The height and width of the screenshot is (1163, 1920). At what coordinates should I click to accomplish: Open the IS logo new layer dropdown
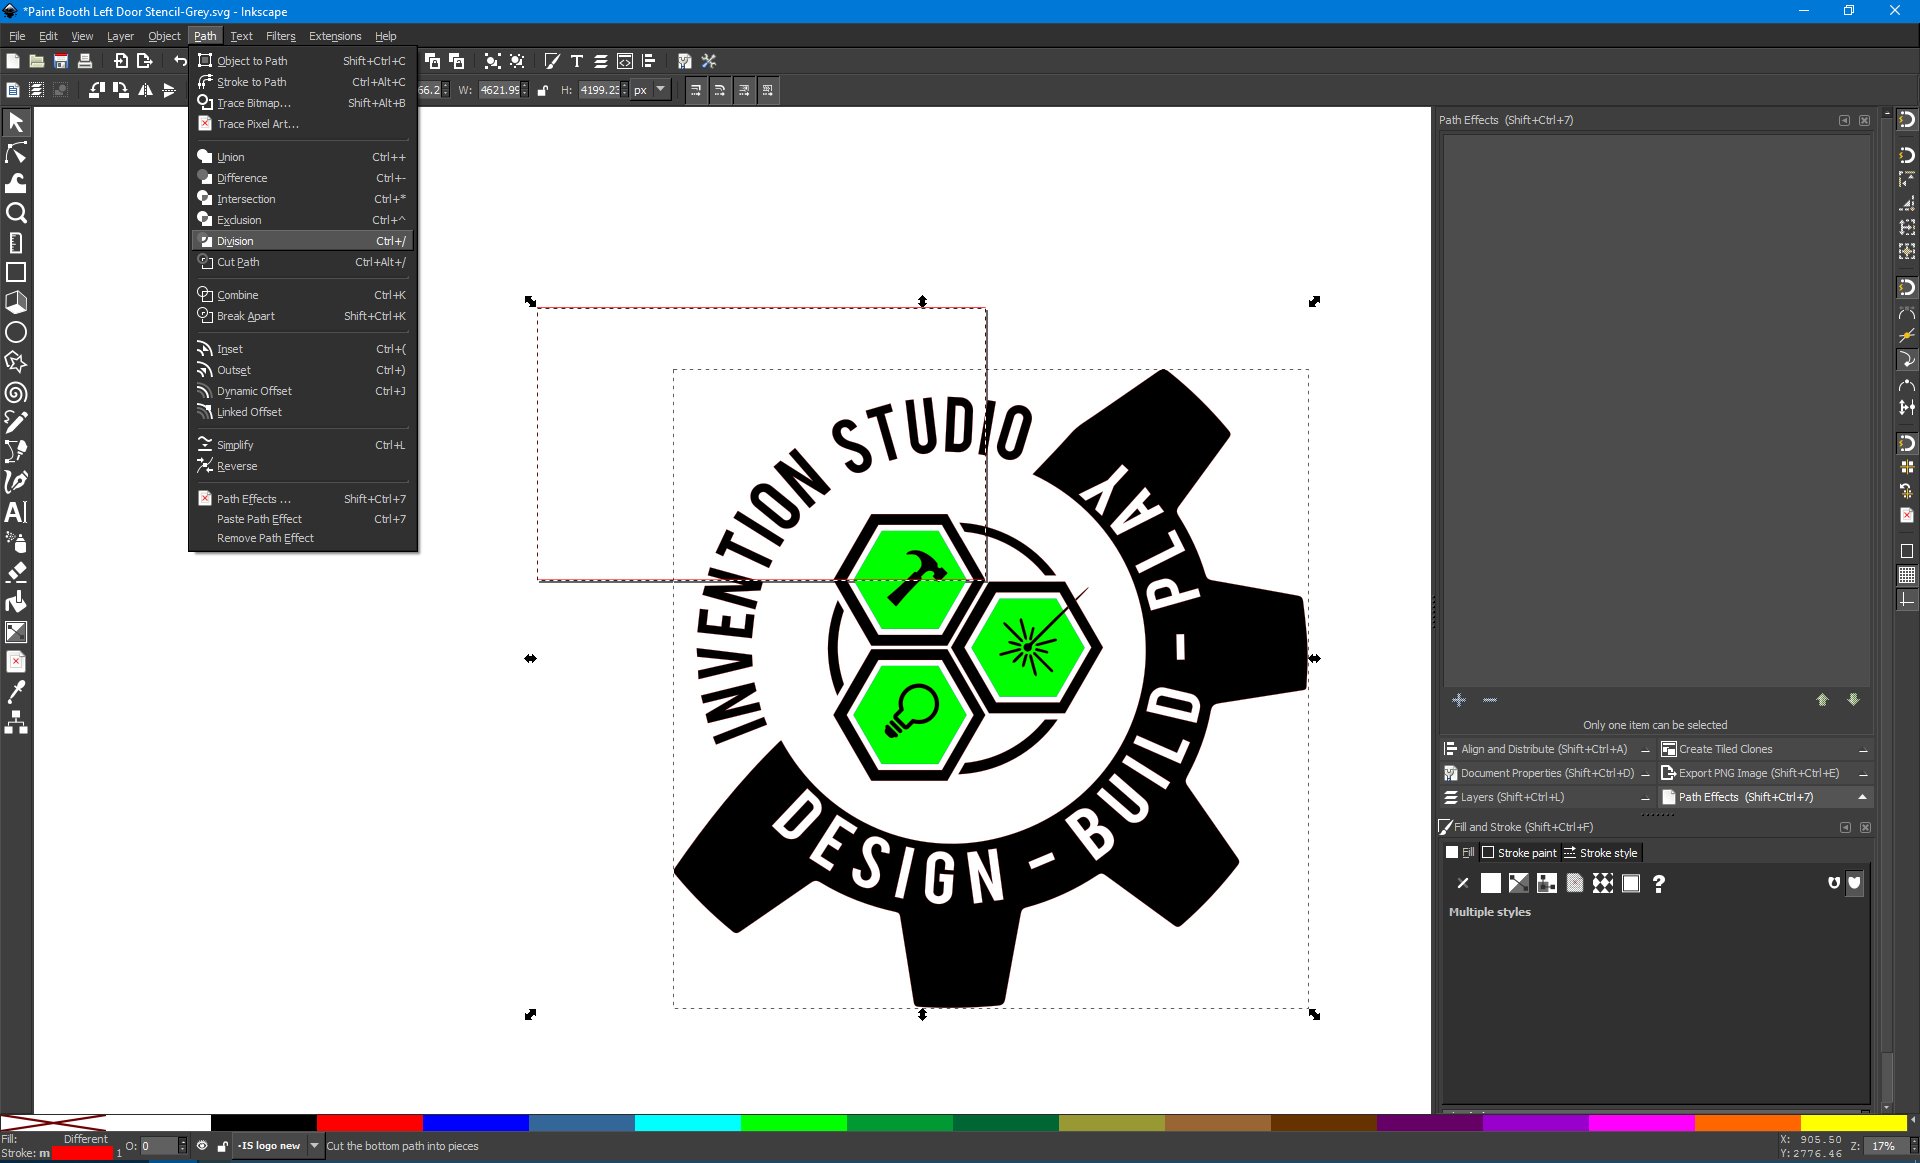coord(279,1146)
